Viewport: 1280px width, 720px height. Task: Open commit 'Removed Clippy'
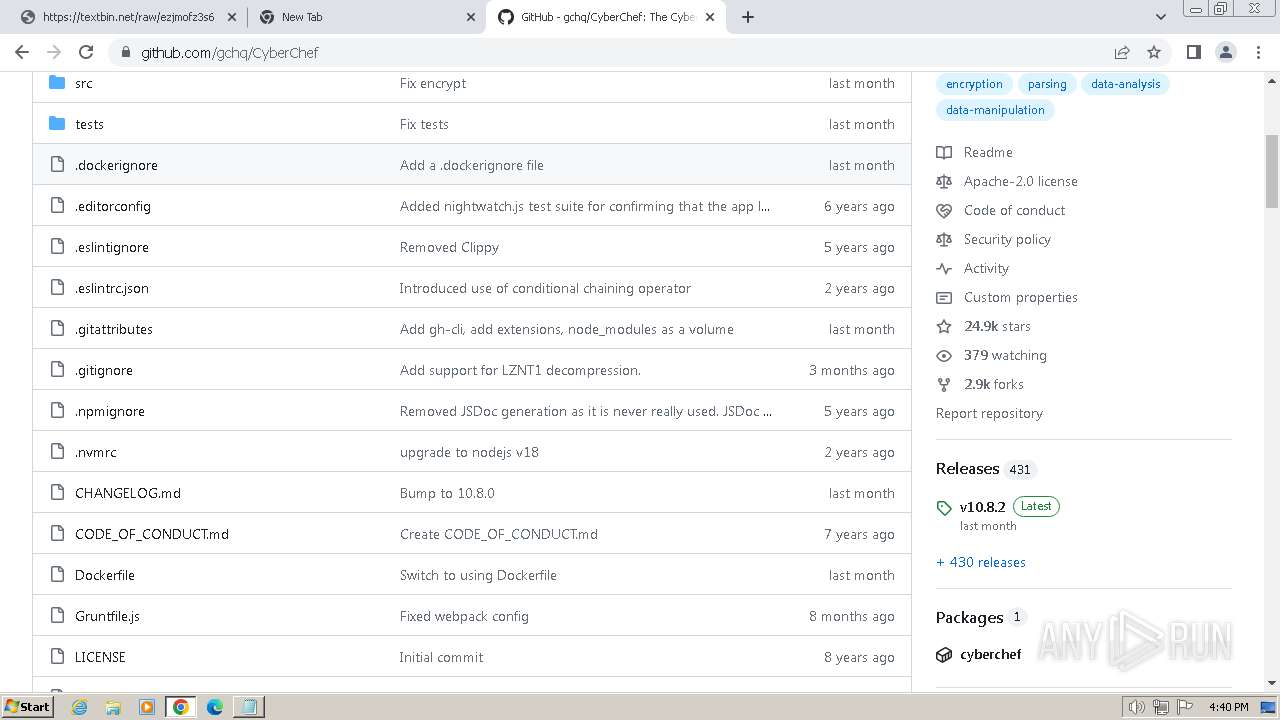pos(449,247)
